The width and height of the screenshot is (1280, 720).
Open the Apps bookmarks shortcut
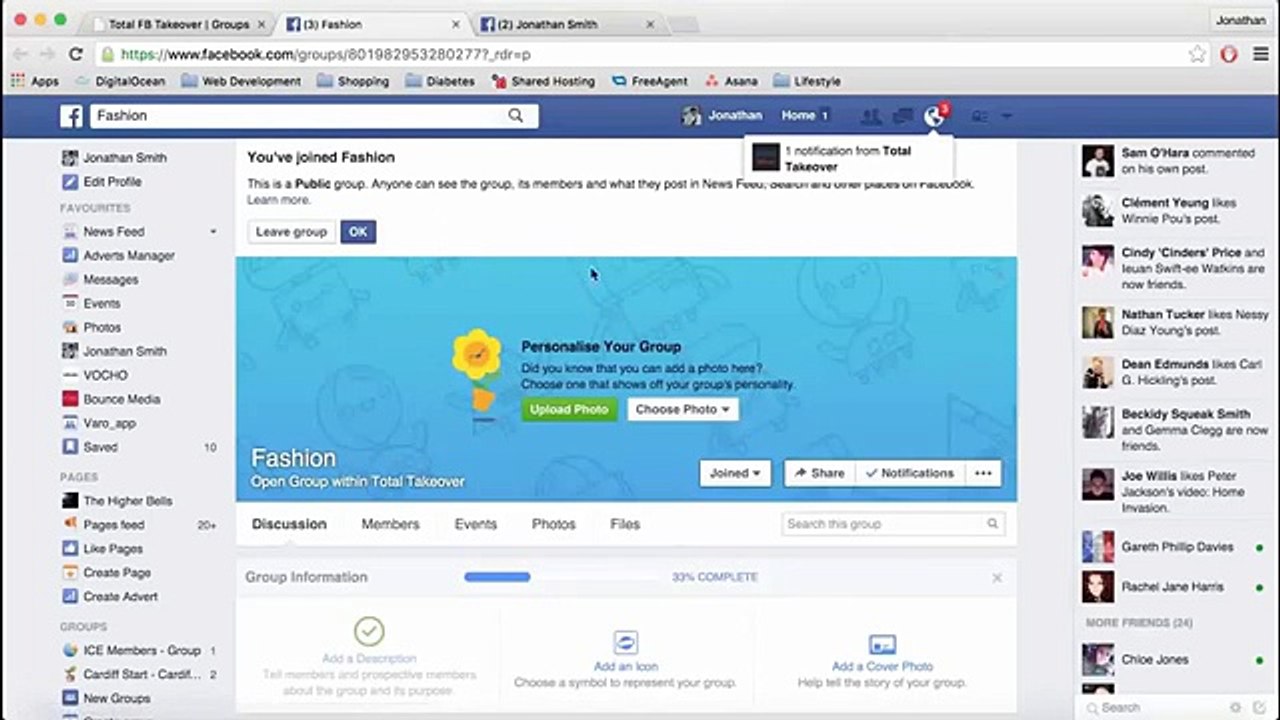click(x=35, y=81)
